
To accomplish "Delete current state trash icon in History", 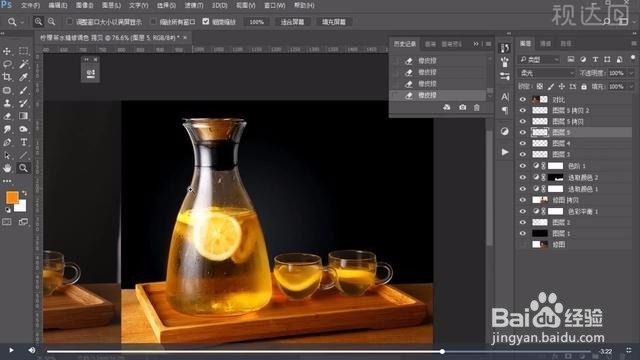I will tap(477, 107).
